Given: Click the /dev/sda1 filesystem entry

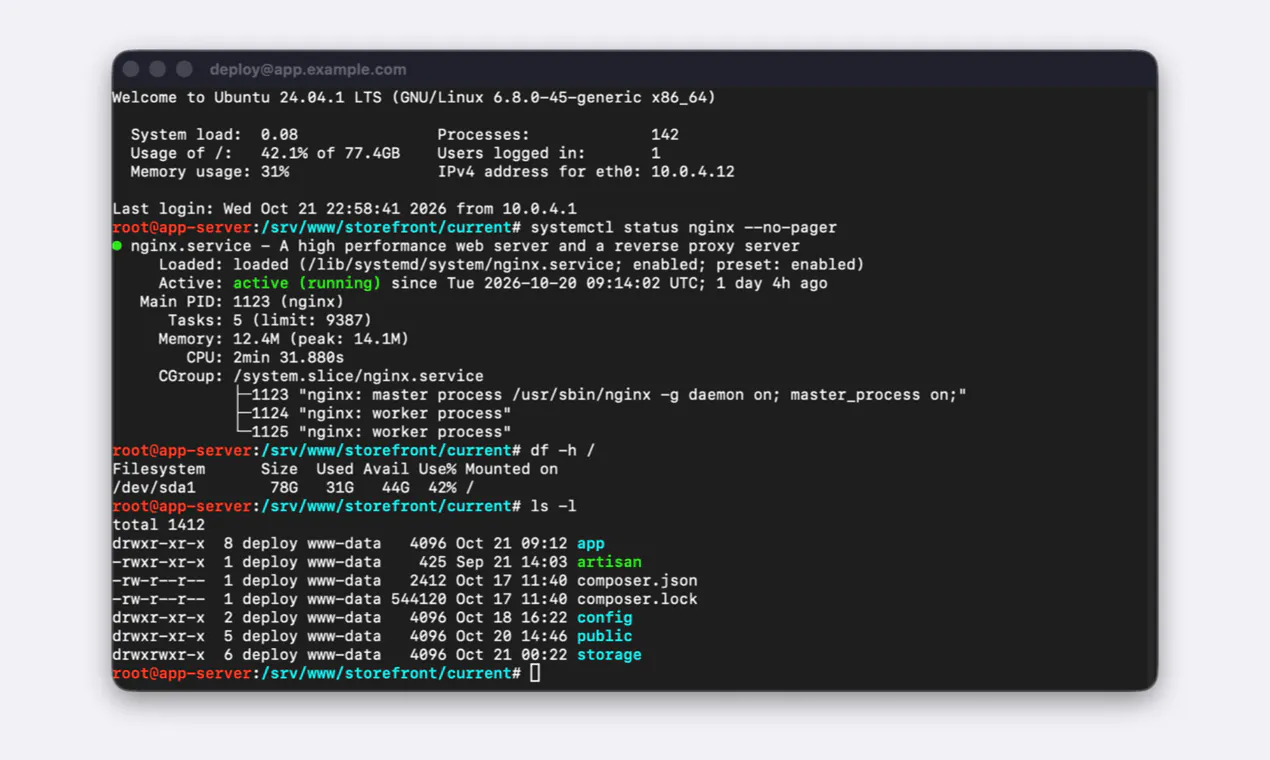Looking at the screenshot, I should pos(154,488).
